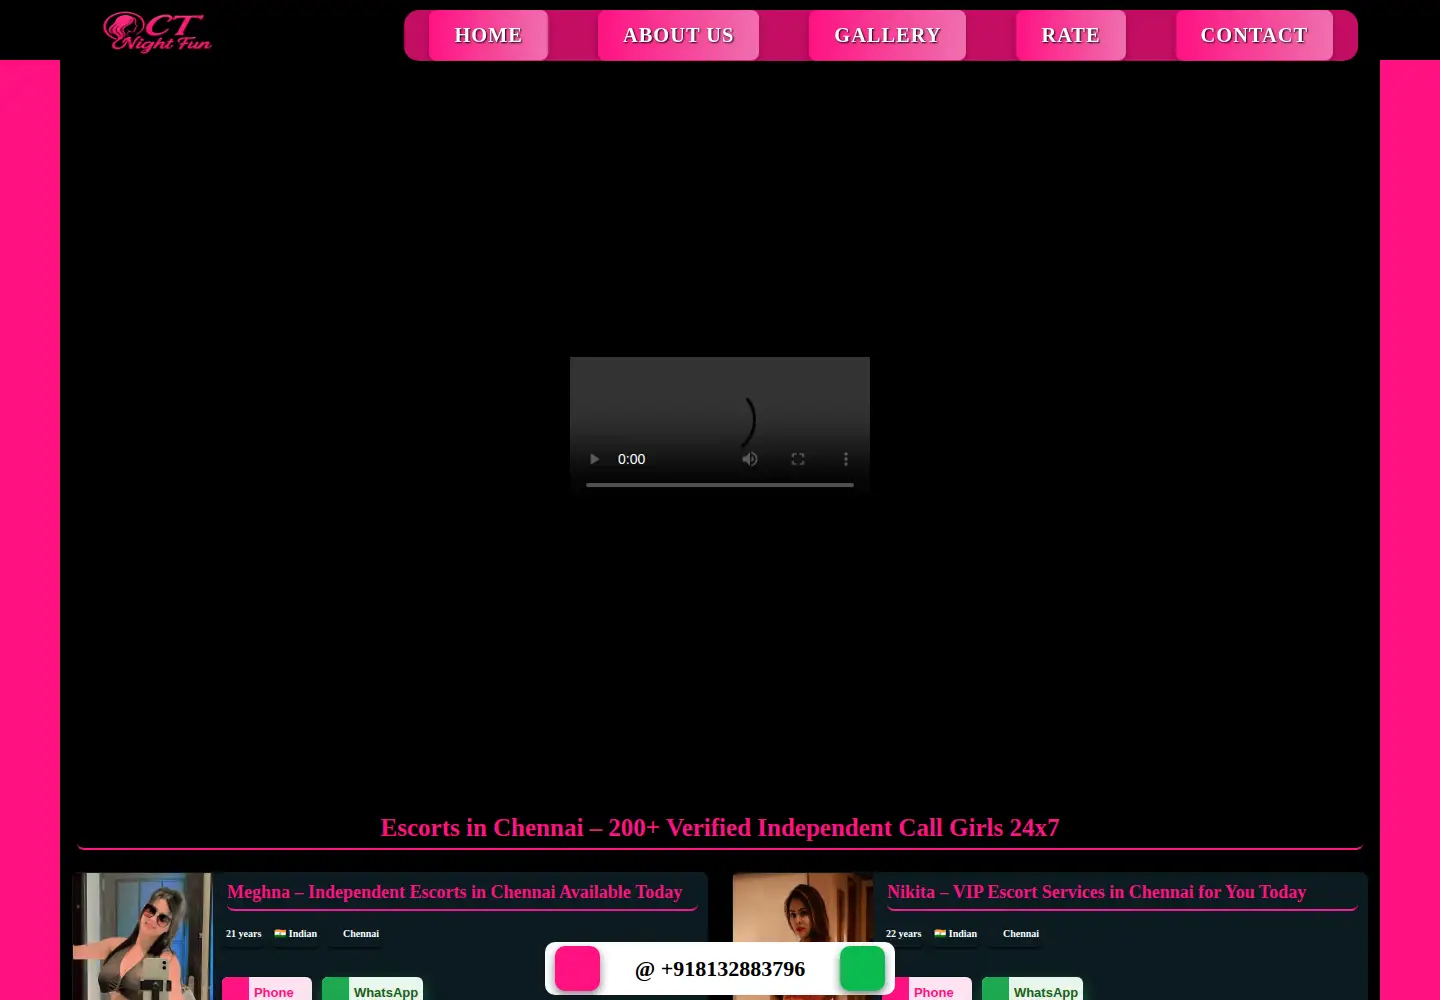Open the CONTACT menu item
This screenshot has width=1440, height=1000.
point(1254,35)
